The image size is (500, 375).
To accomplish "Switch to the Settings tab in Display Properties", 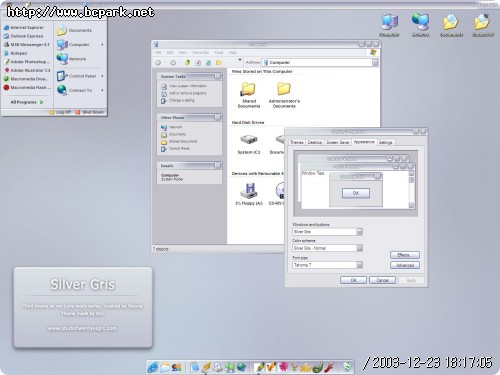I will click(386, 142).
